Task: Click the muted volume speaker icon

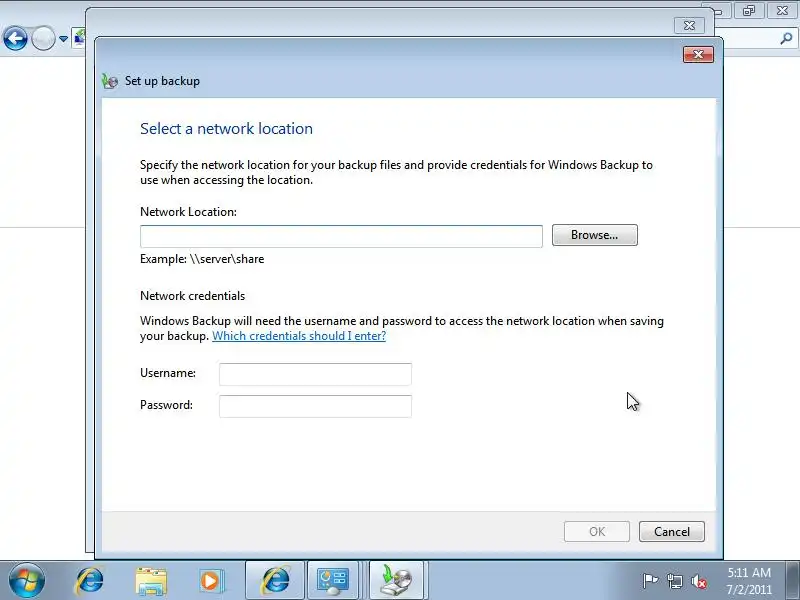Action: pos(698,581)
